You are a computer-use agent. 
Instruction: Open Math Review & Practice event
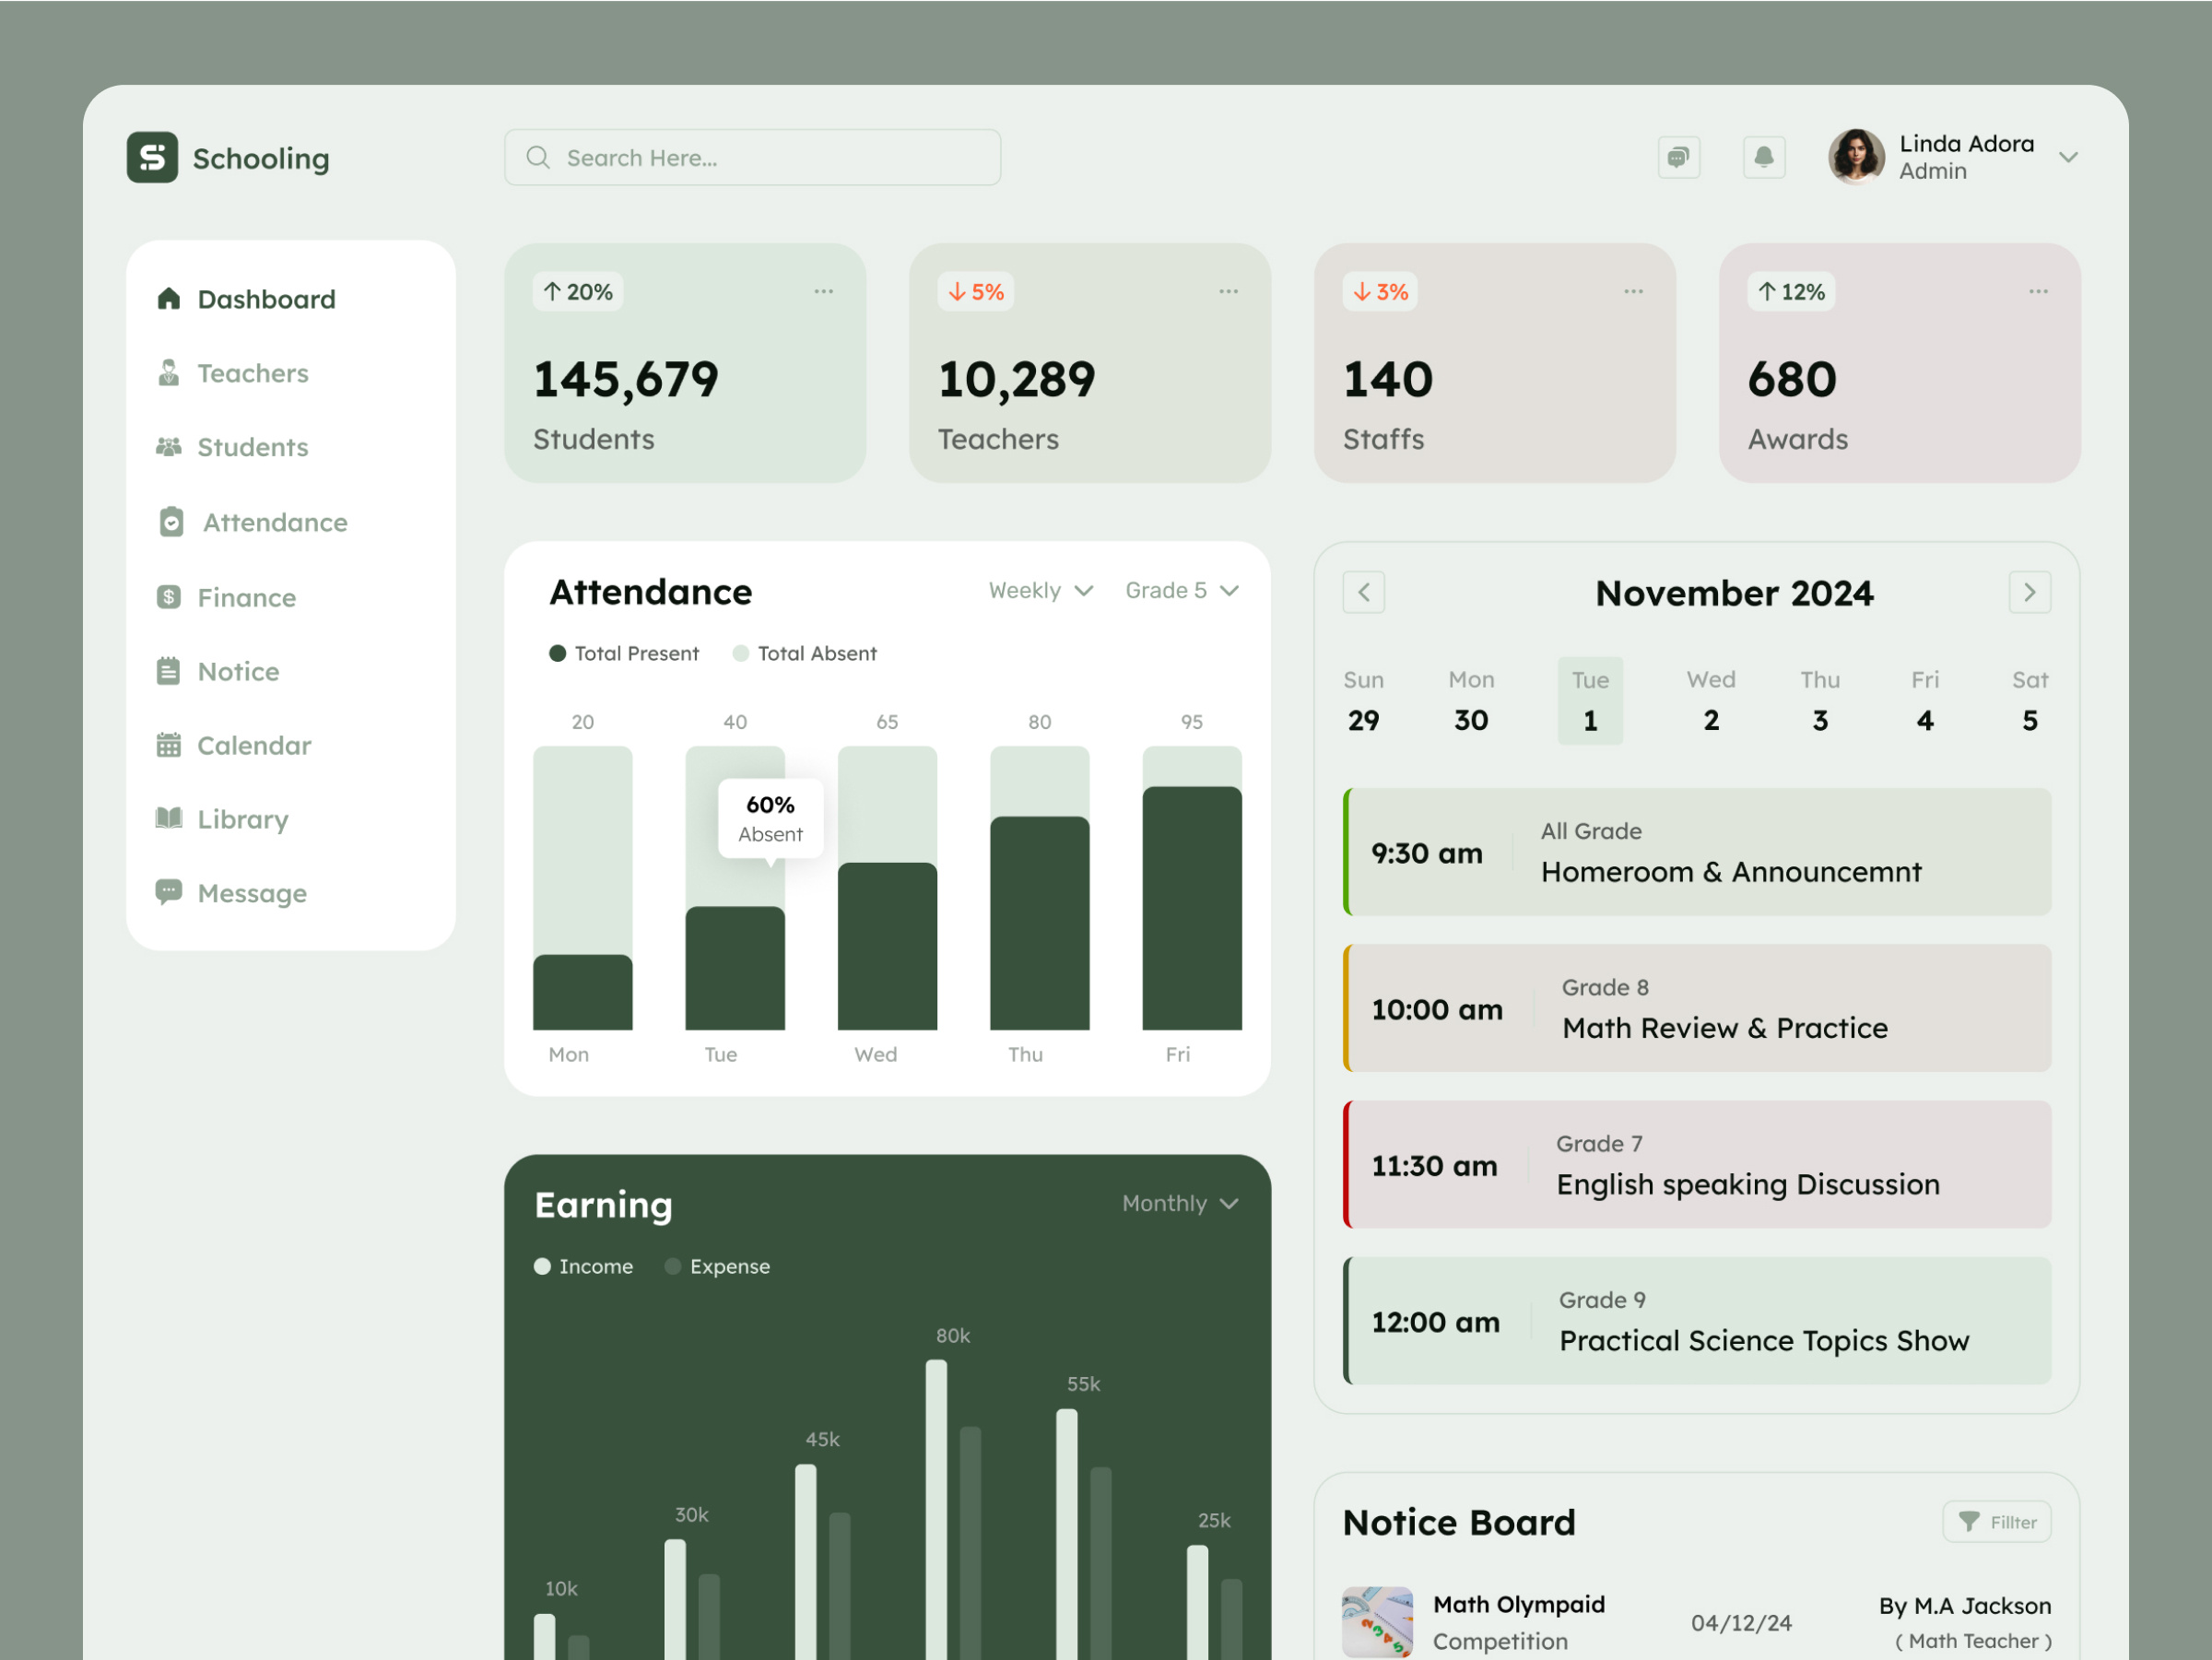pyautogui.click(x=1697, y=1008)
